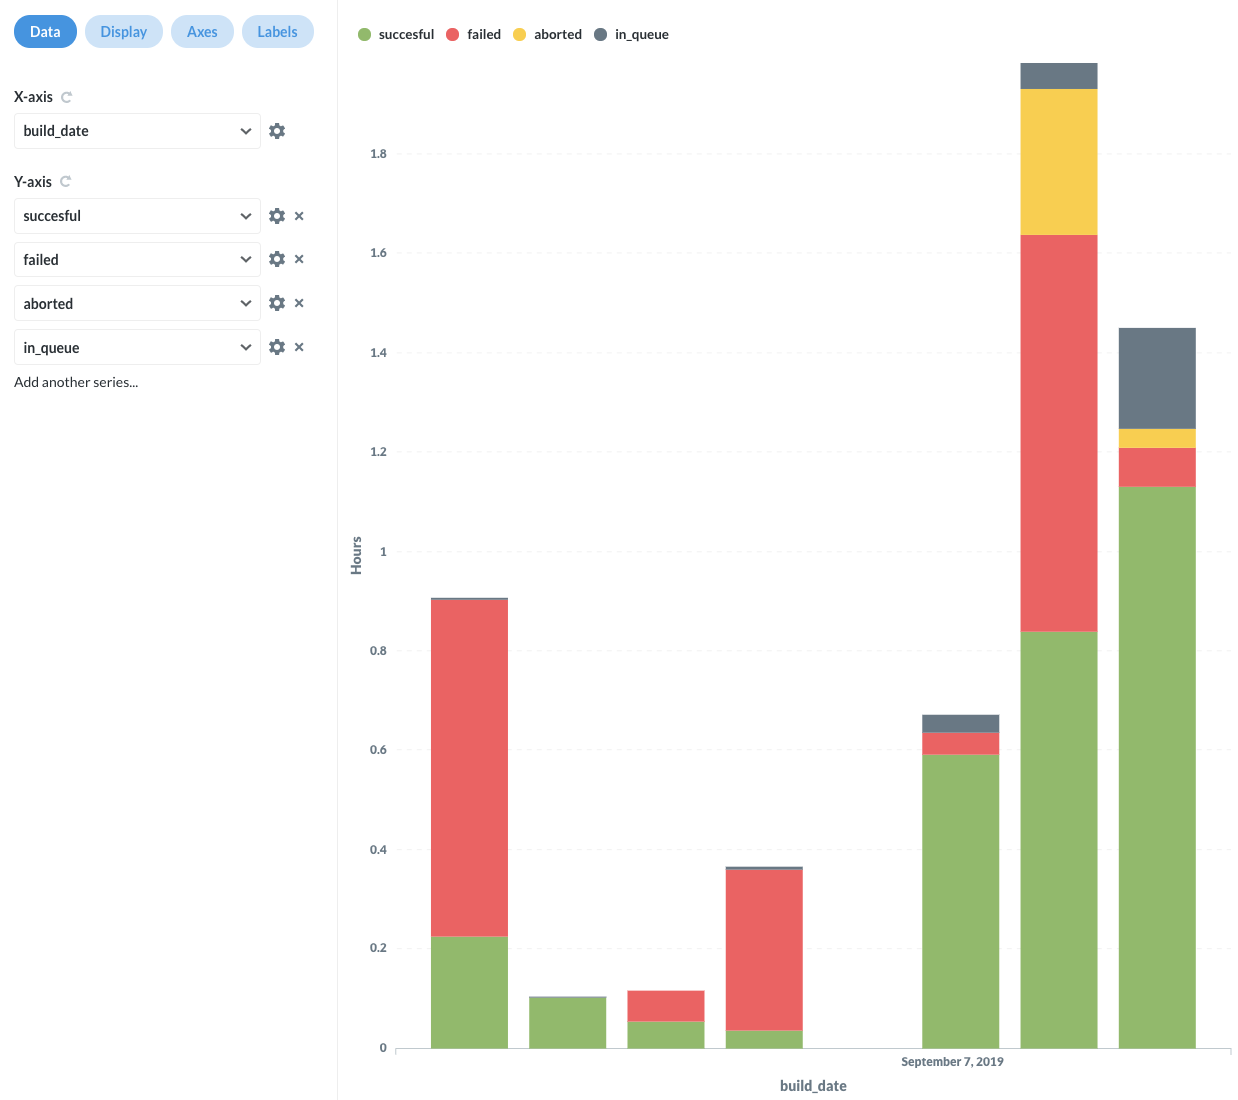Open settings gear for failed series

(x=277, y=259)
